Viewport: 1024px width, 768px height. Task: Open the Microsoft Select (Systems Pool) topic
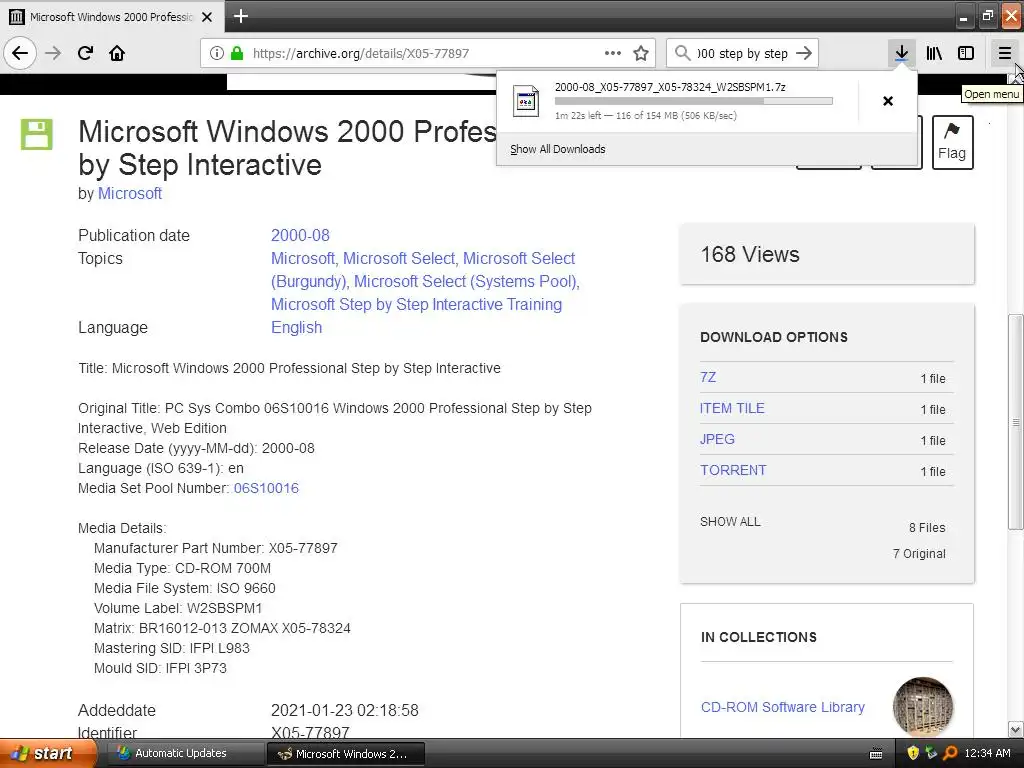pos(467,281)
